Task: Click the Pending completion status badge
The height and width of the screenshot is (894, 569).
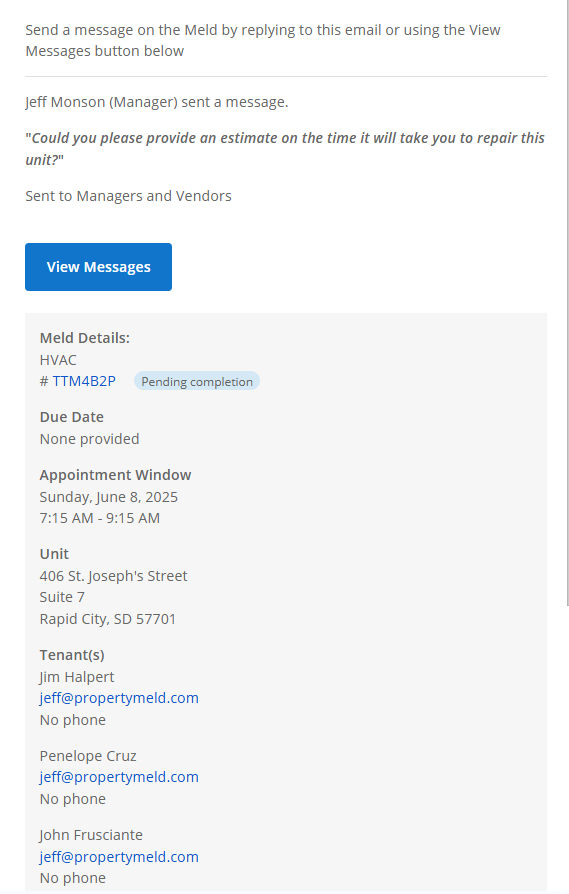Action: 197,381
